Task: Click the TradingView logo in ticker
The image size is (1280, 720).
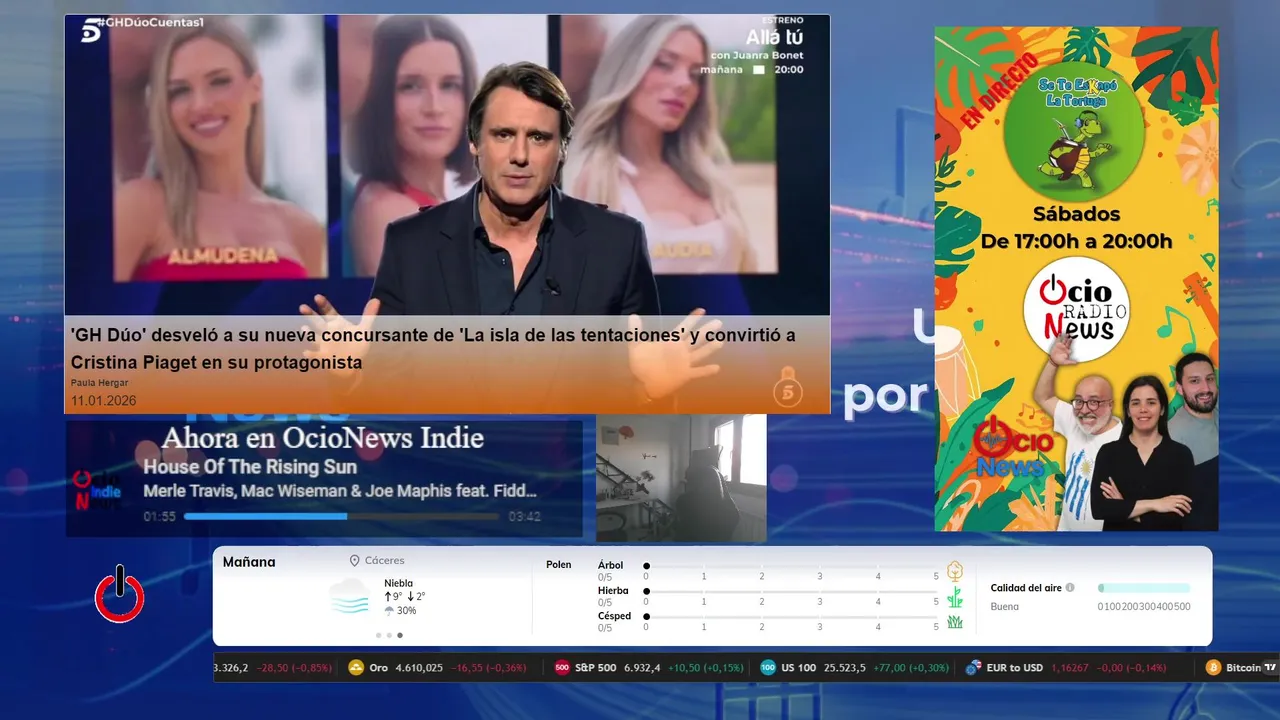Action: point(1270,668)
